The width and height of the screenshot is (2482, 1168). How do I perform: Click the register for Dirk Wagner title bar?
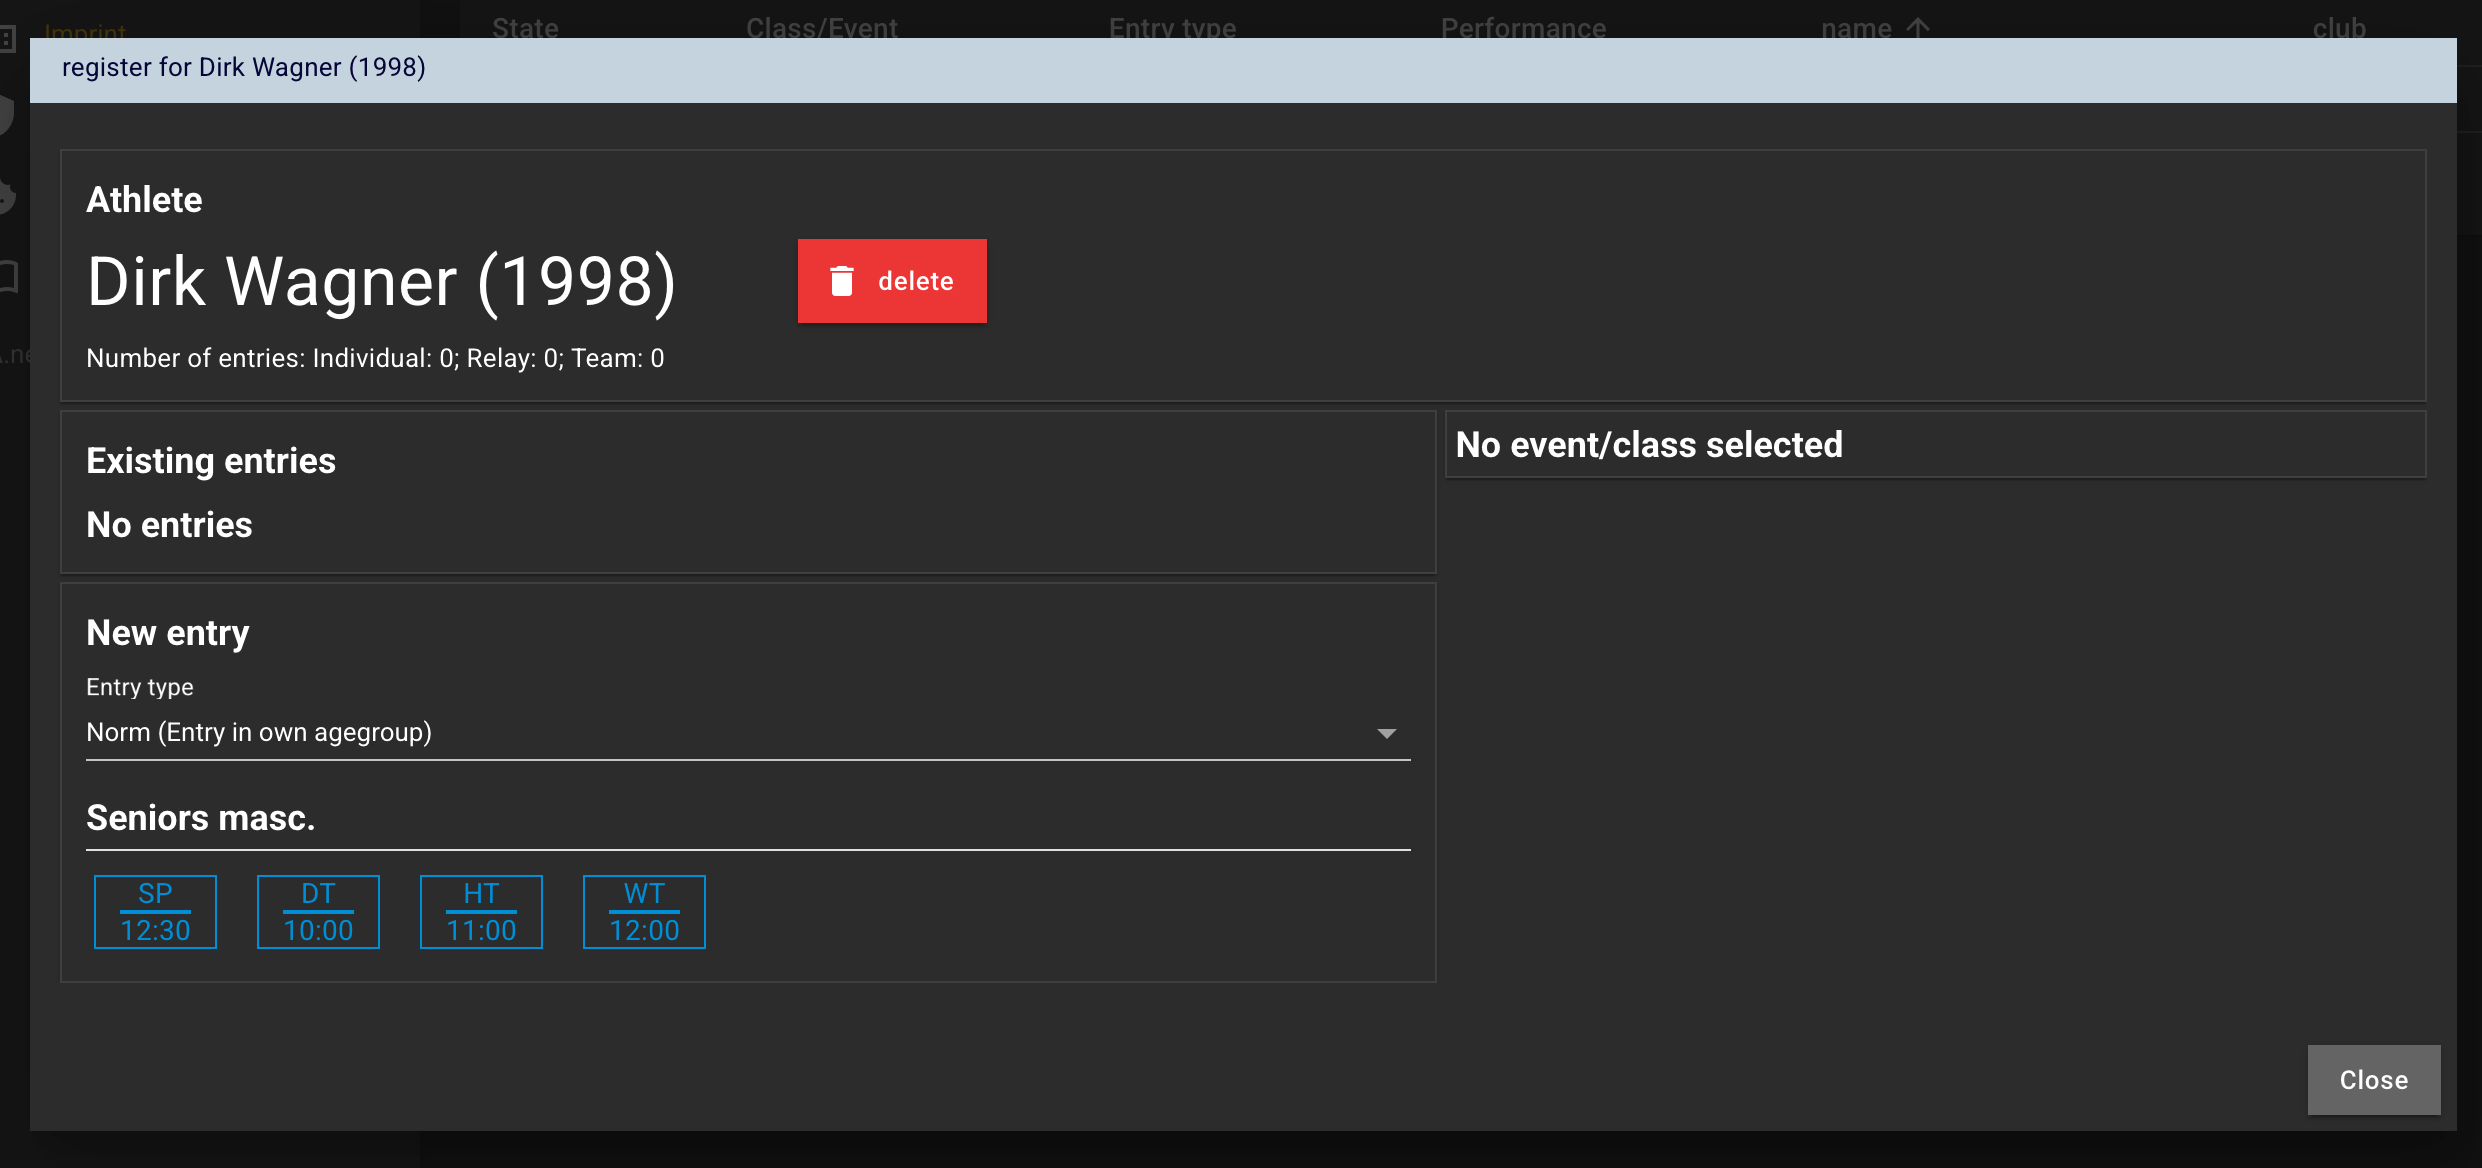[1242, 69]
